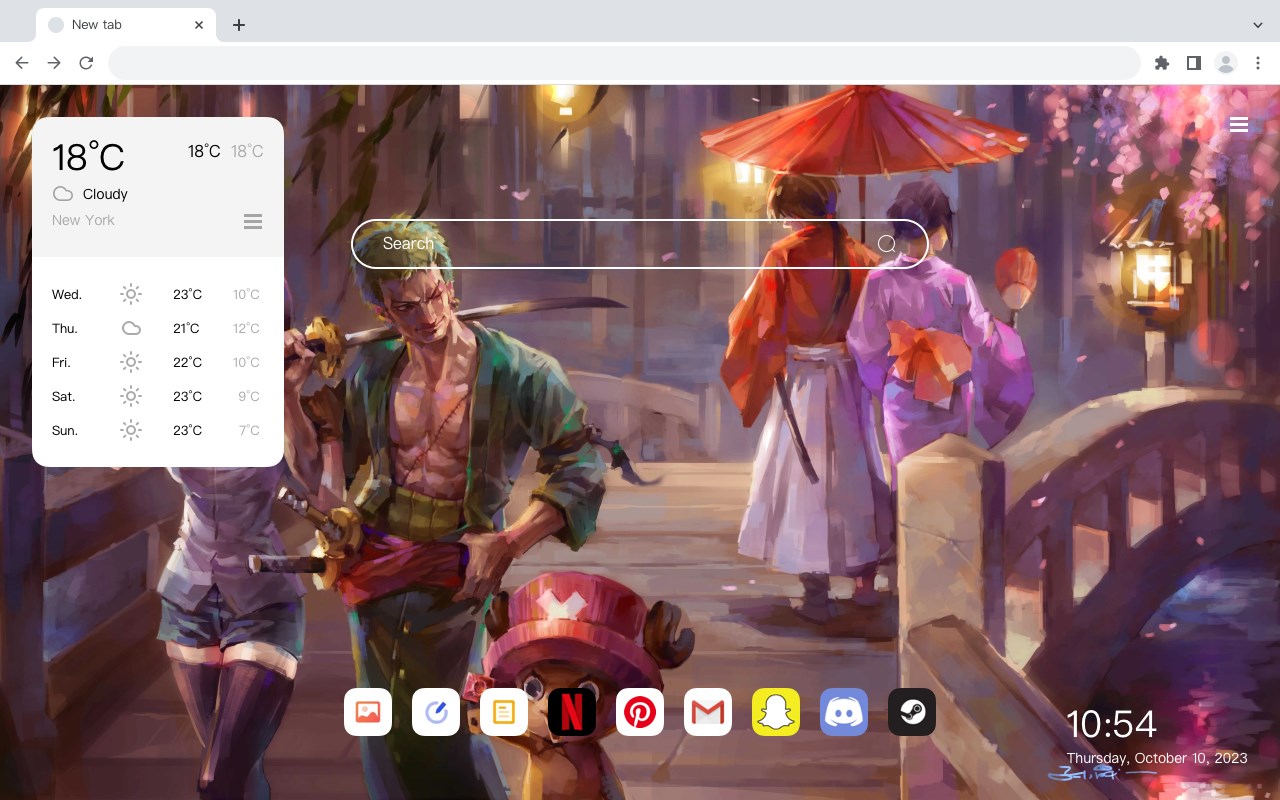Go forward to the next page

tap(54, 63)
